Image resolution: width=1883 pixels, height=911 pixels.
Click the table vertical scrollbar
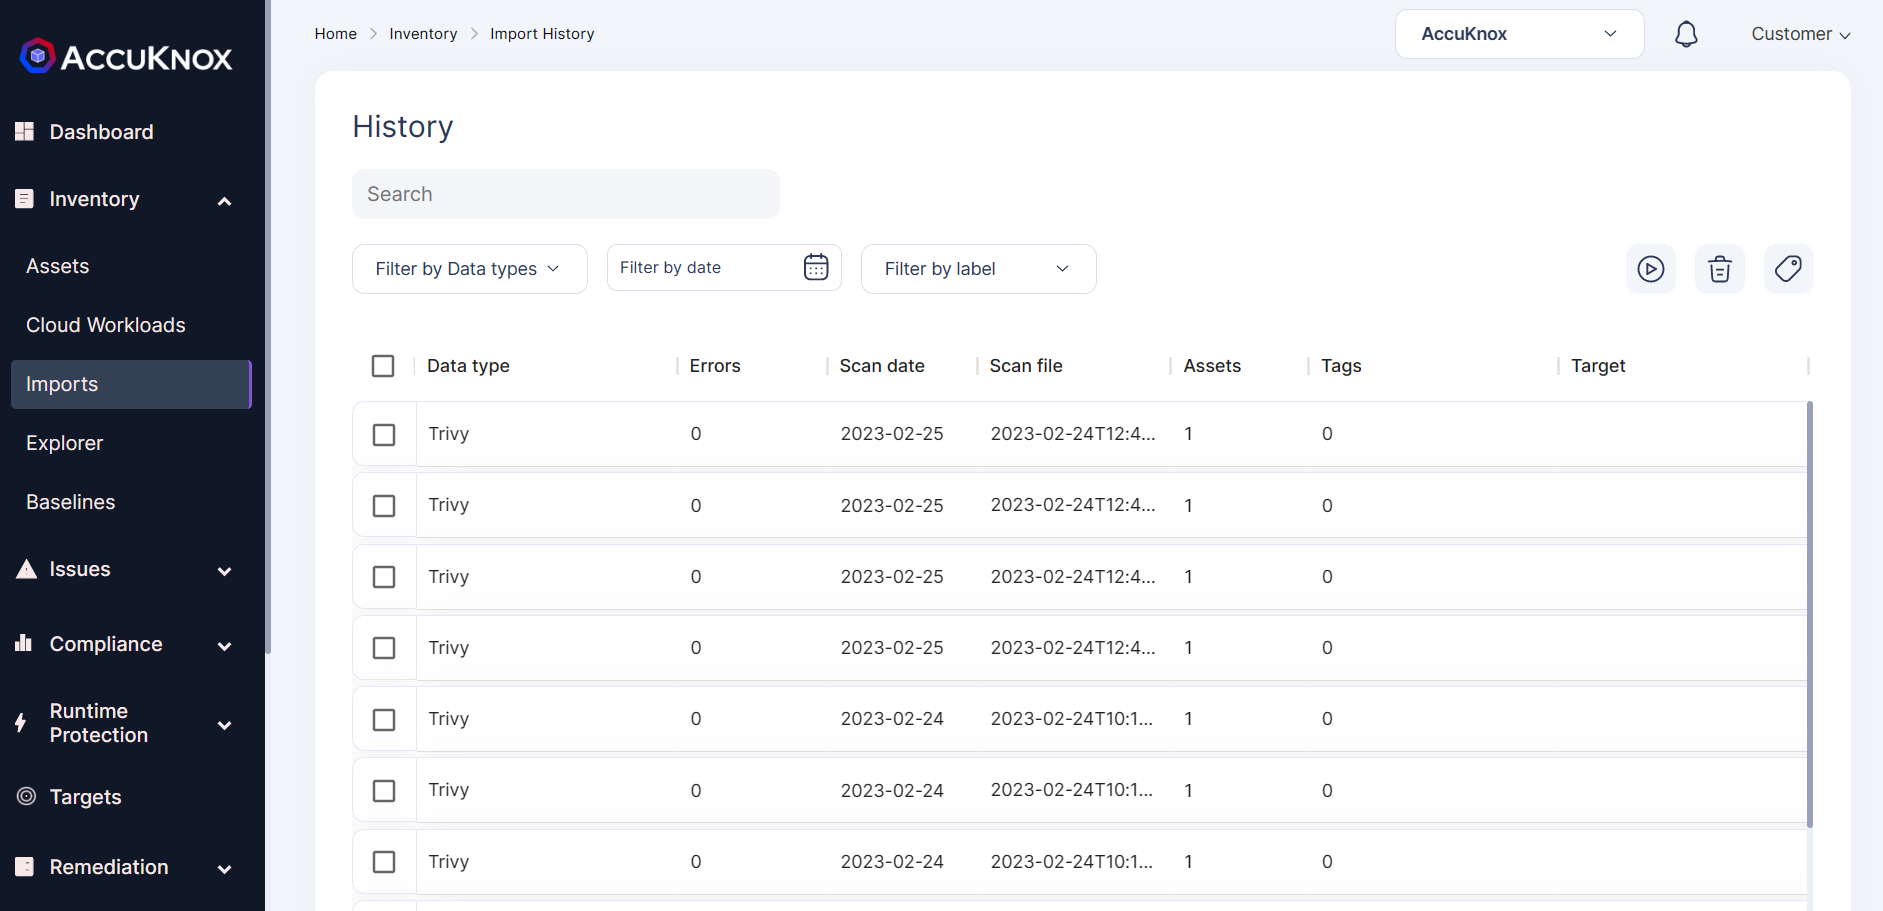click(x=1810, y=614)
